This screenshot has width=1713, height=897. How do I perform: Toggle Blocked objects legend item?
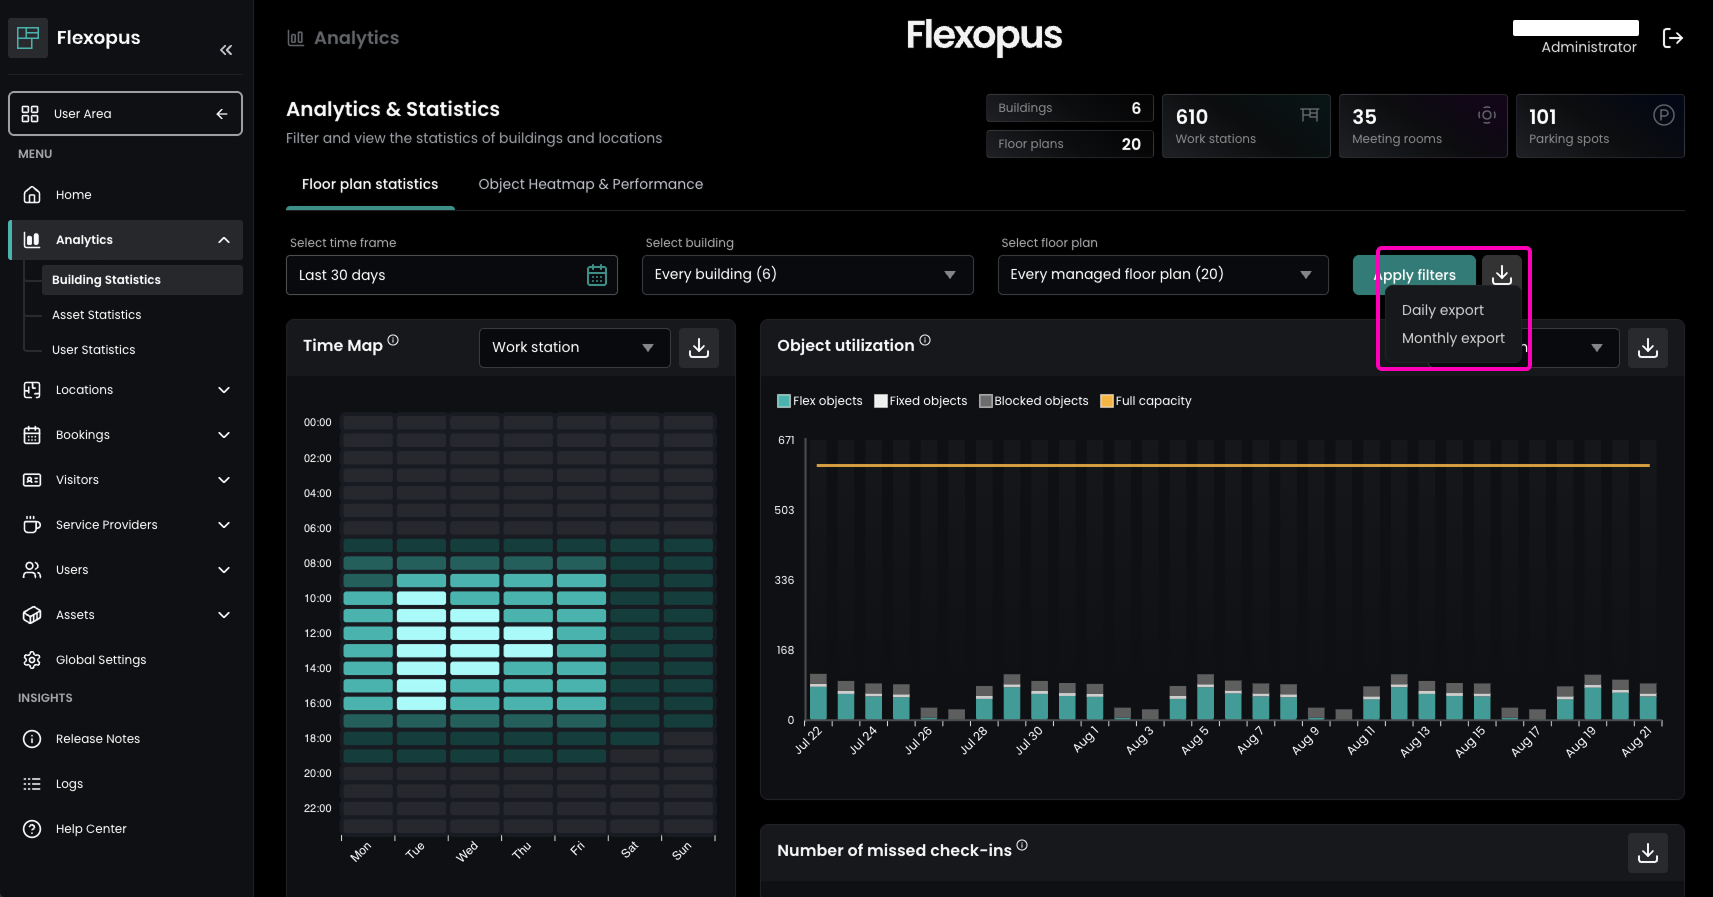pos(1033,401)
